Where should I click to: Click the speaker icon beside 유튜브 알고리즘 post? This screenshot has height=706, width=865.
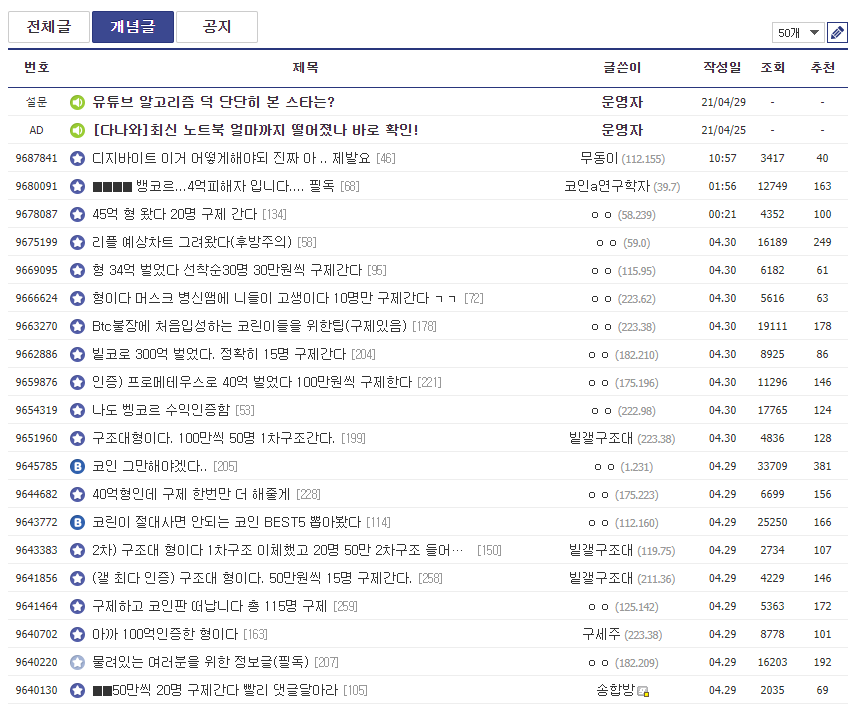click(77, 102)
